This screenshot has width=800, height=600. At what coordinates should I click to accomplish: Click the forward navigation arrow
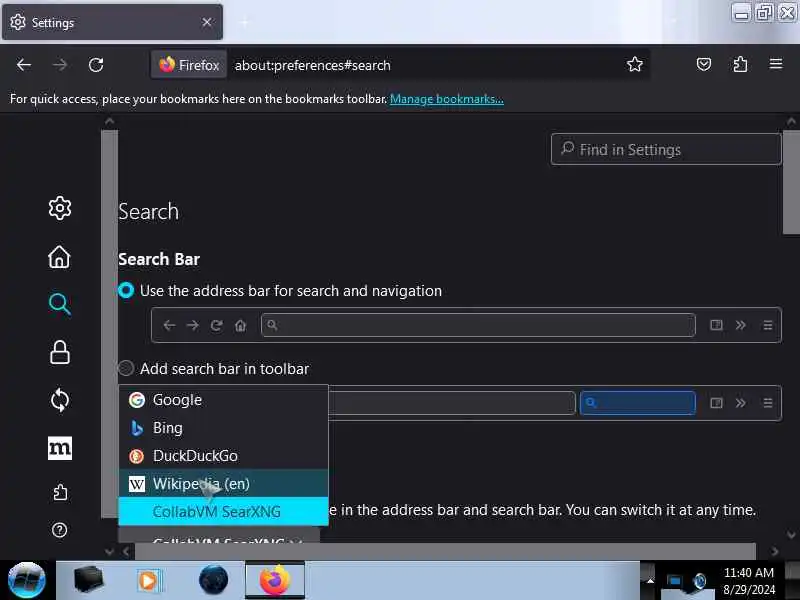pyautogui.click(x=60, y=65)
